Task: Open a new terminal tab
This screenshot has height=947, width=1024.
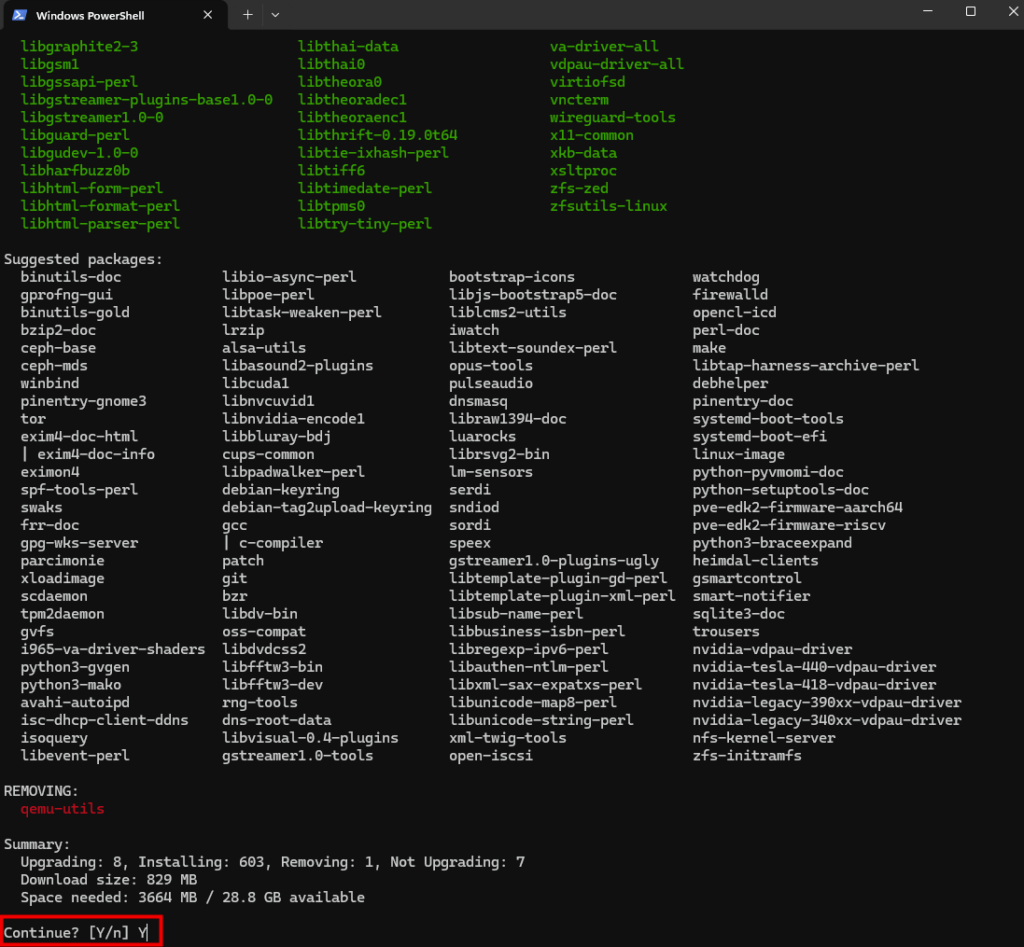Action: point(248,15)
